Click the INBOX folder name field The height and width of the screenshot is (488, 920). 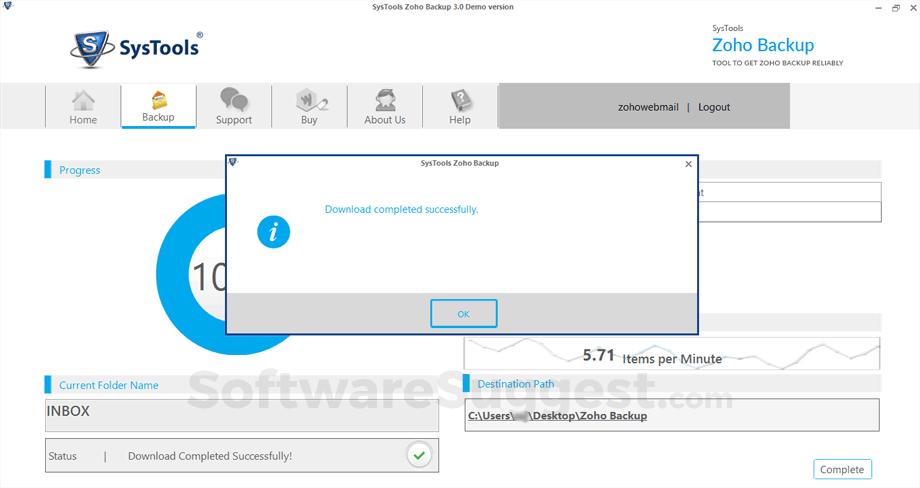pos(242,416)
